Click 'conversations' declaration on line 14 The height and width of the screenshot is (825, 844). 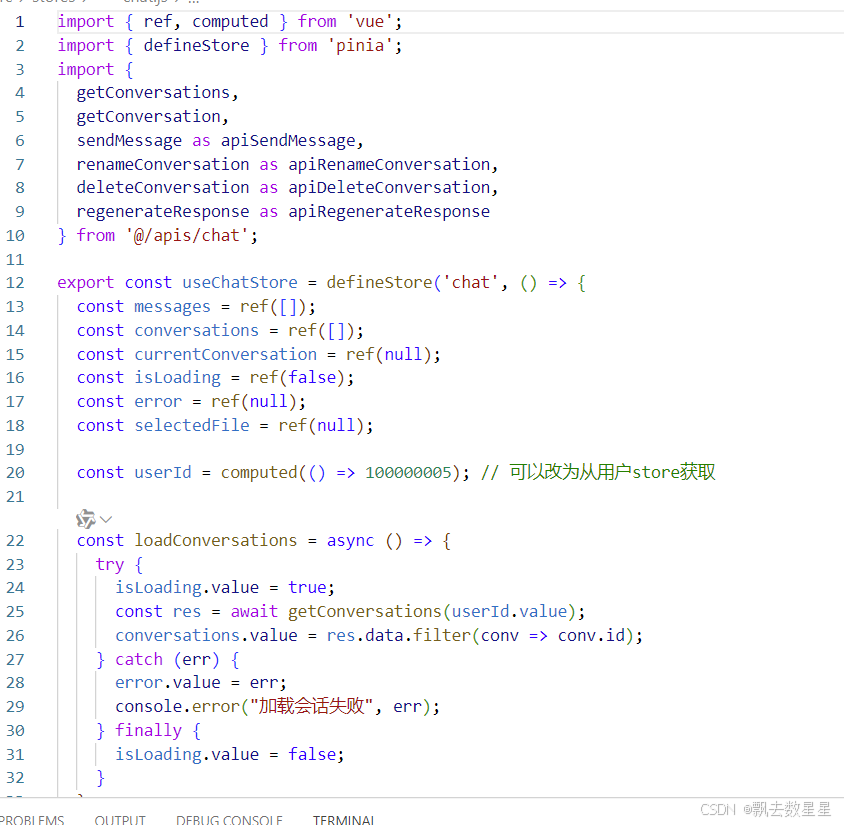(196, 331)
